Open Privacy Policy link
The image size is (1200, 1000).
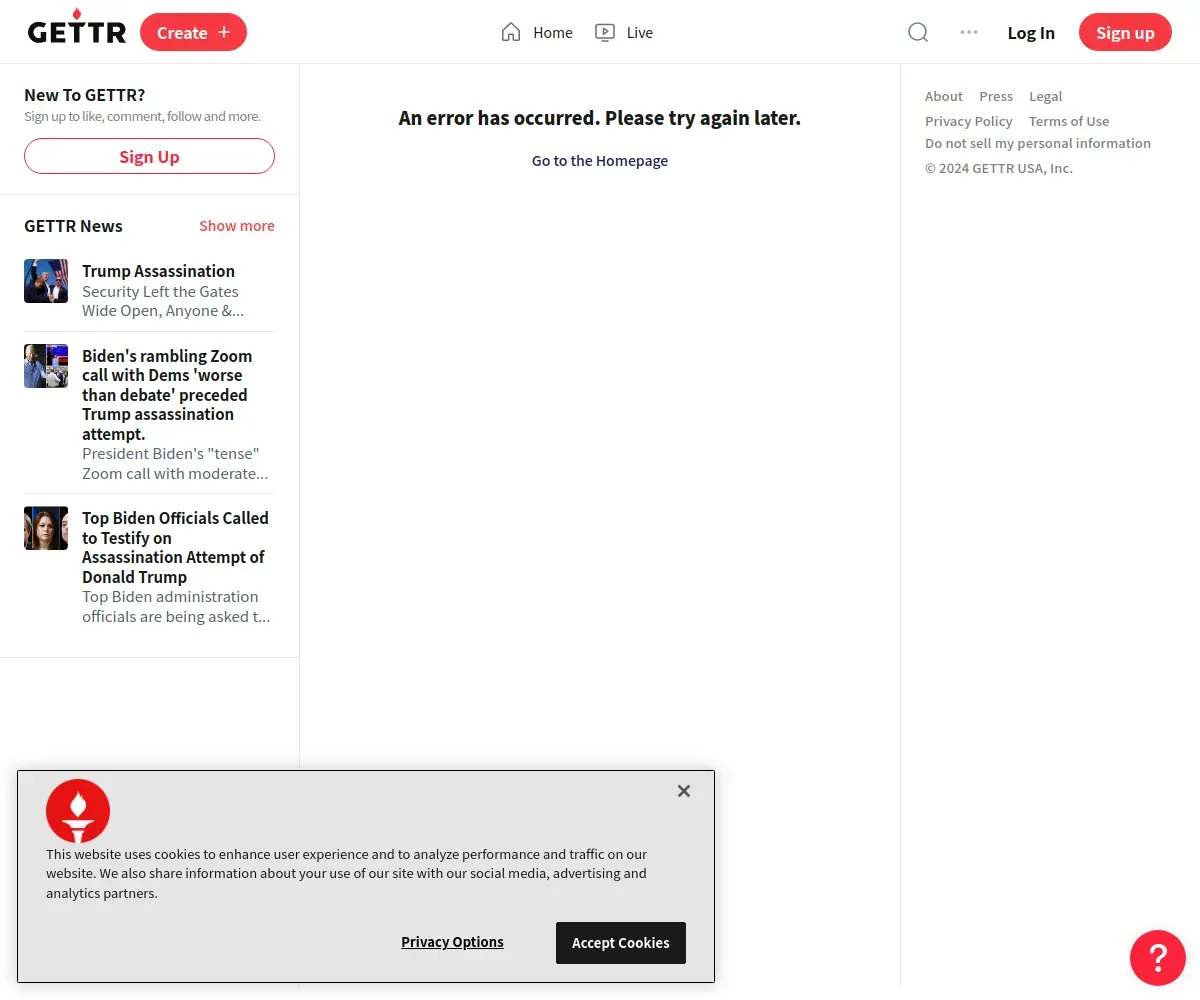[969, 121]
